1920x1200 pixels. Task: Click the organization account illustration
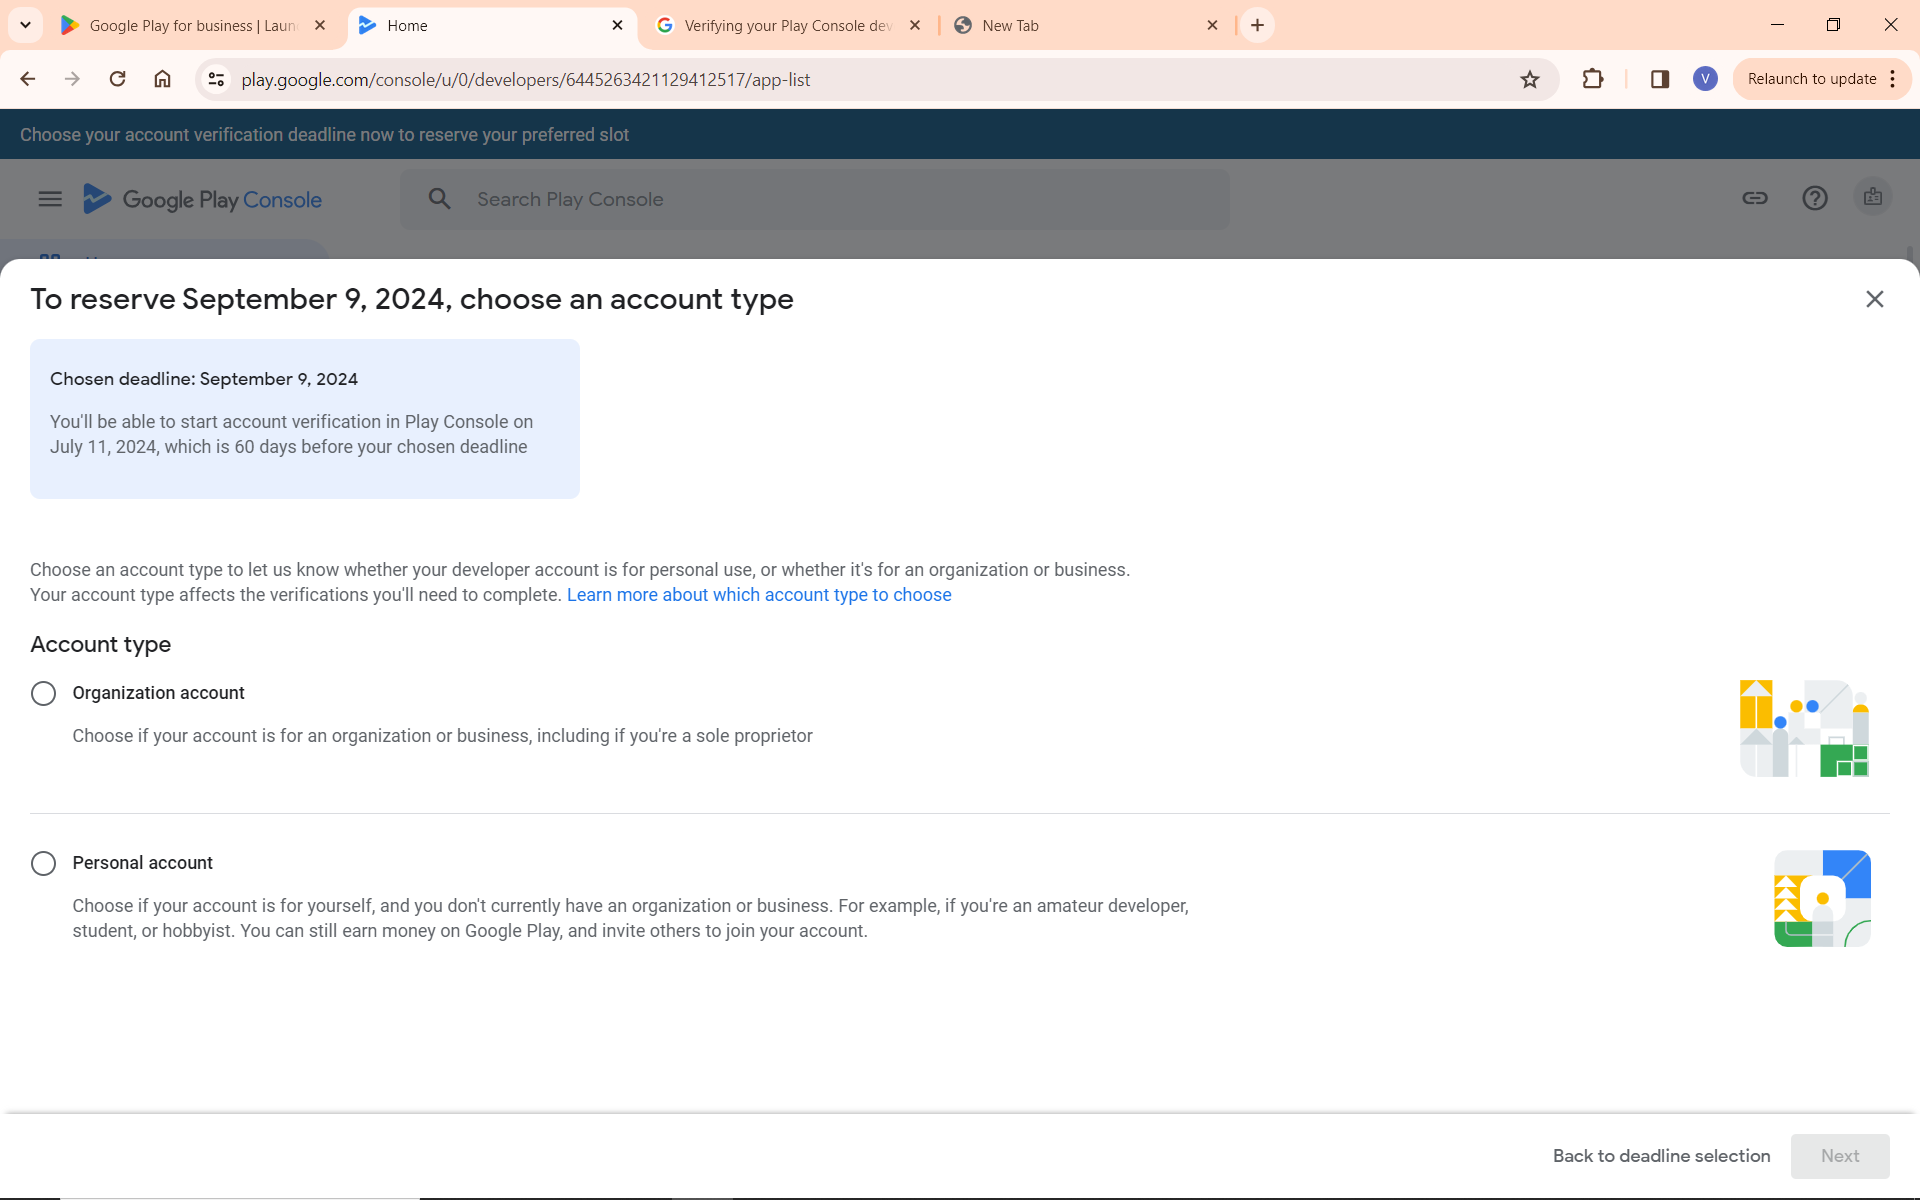pos(1804,729)
